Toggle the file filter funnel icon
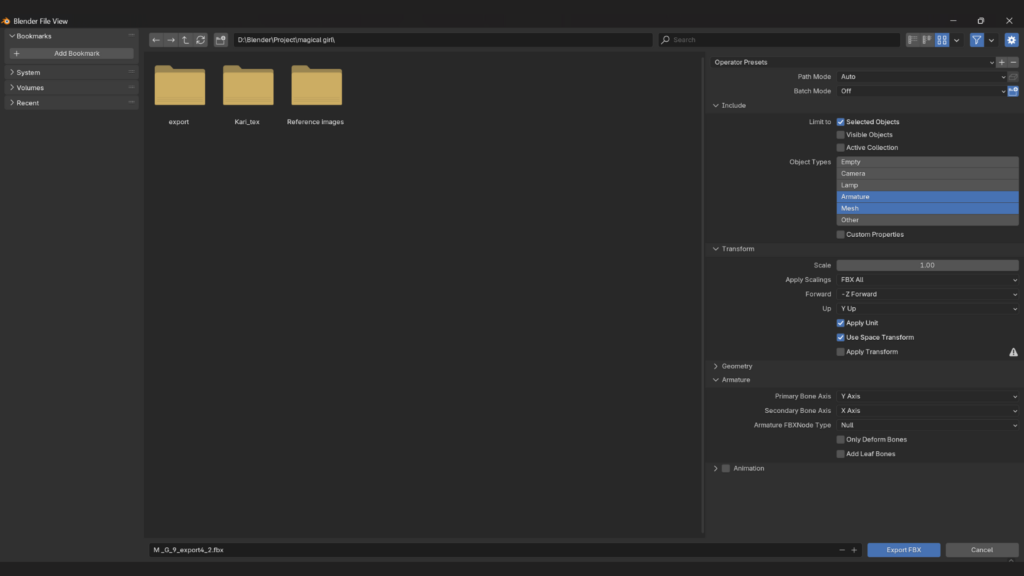 pyautogui.click(x=977, y=40)
